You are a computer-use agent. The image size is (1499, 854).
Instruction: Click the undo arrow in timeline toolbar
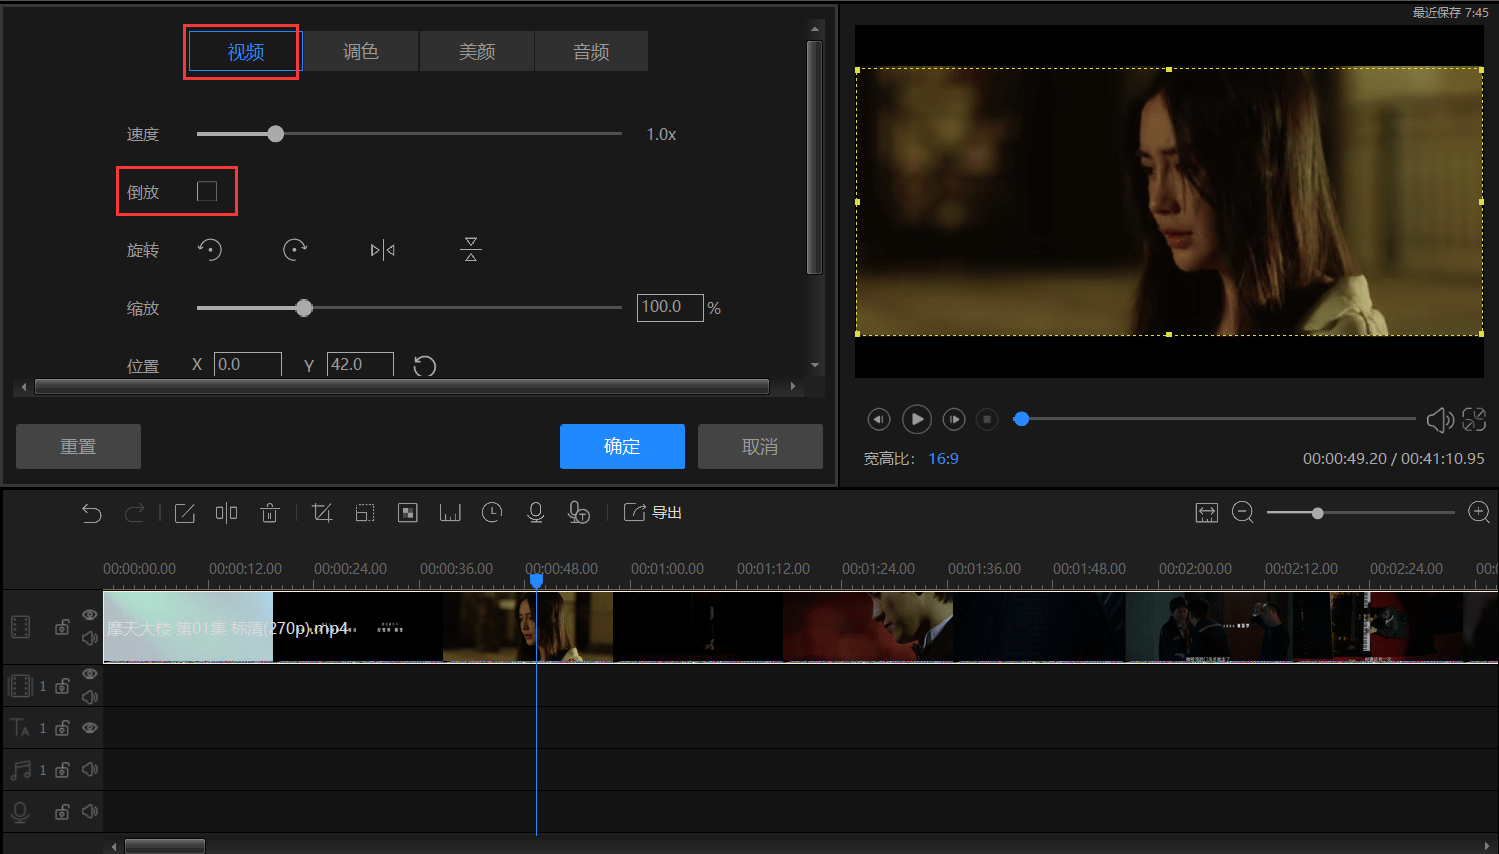tap(92, 513)
